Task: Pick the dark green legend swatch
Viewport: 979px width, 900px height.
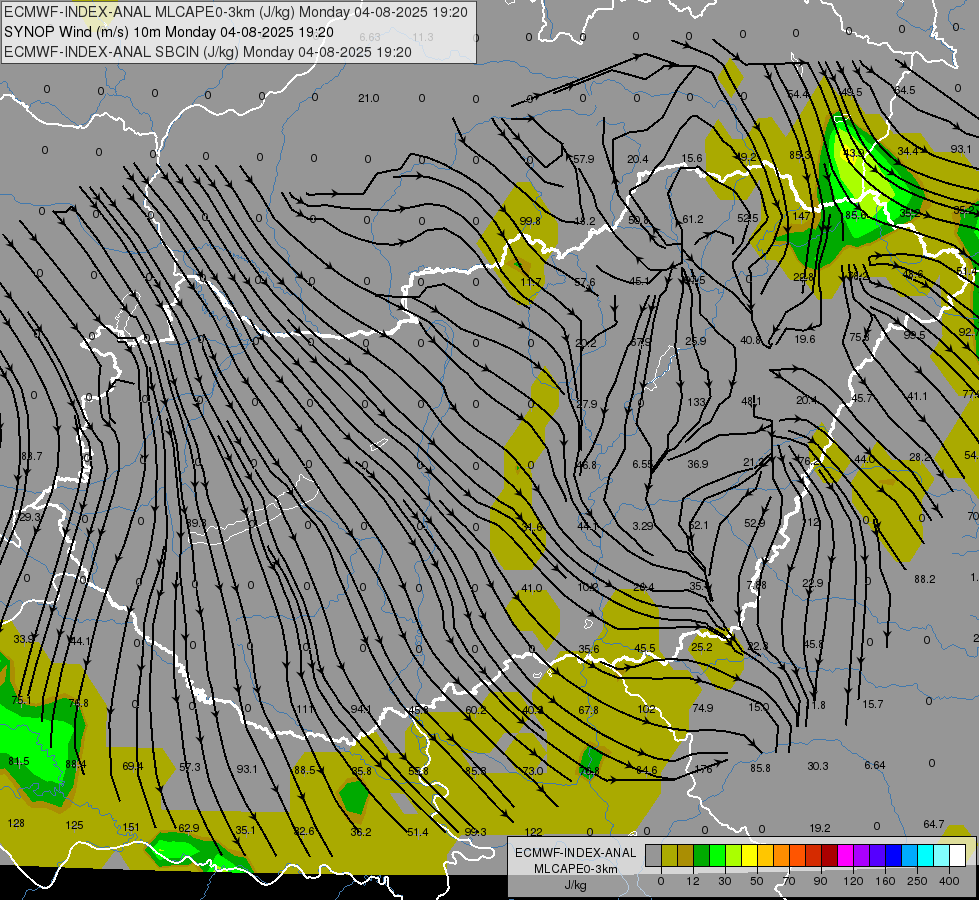Action: tap(702, 855)
